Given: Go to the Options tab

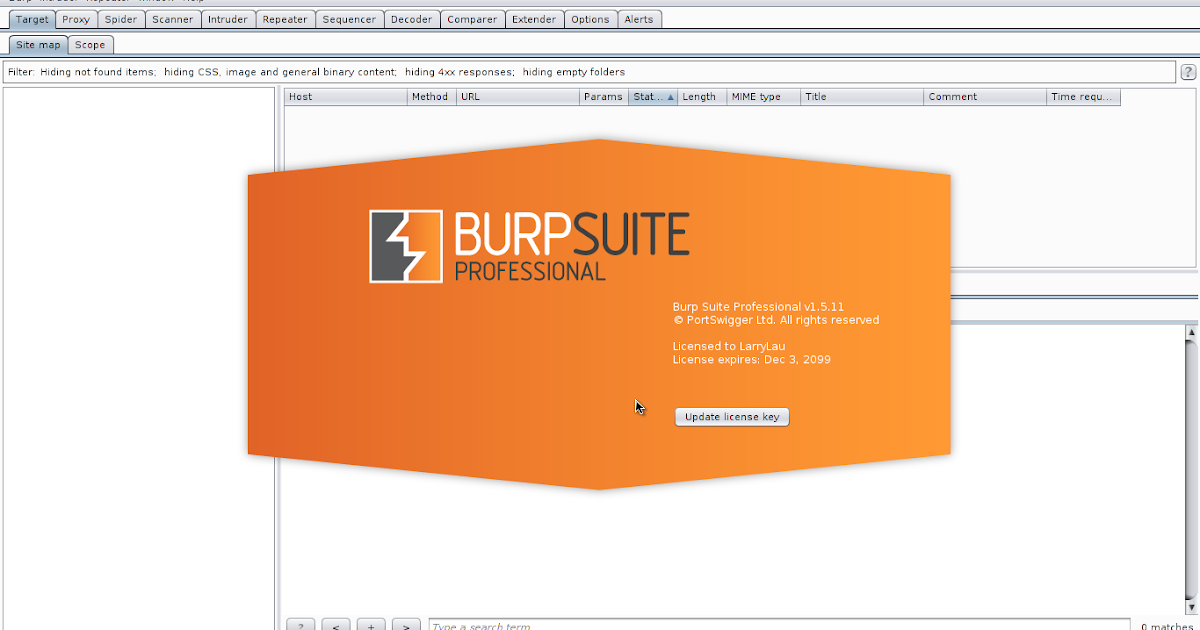Looking at the screenshot, I should [591, 19].
